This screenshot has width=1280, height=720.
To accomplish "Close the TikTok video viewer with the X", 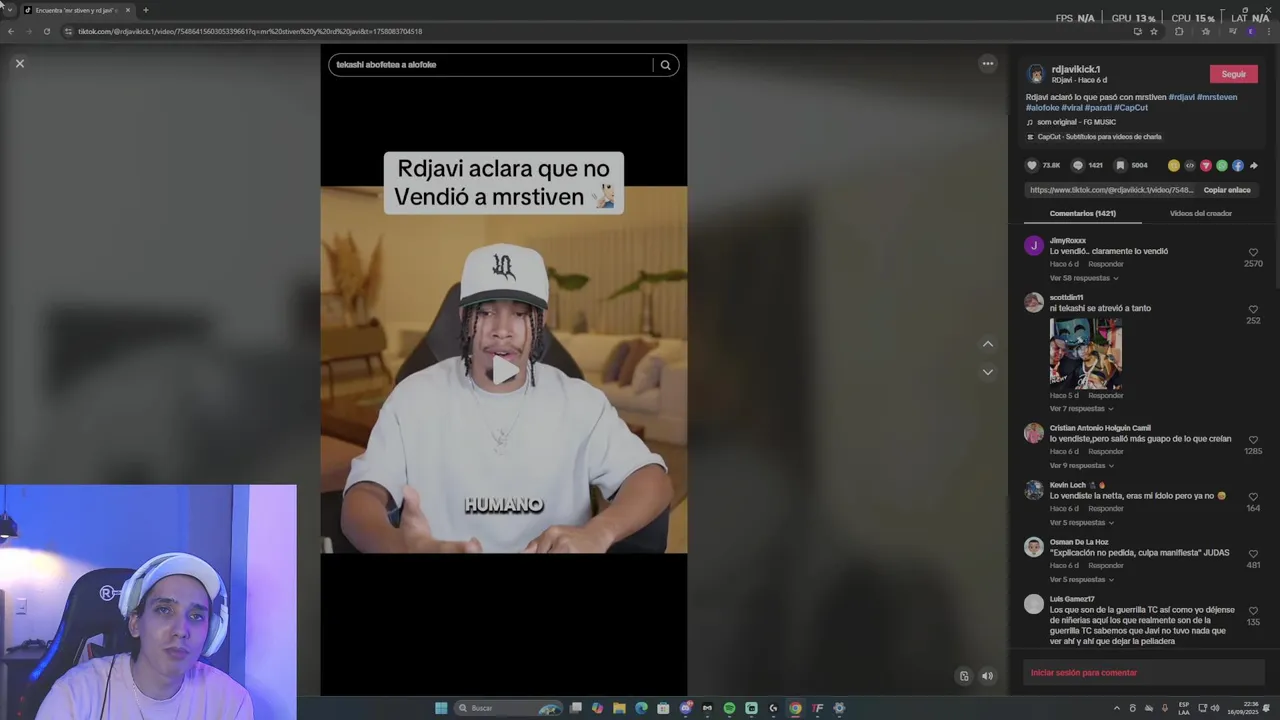I will pyautogui.click(x=19, y=64).
